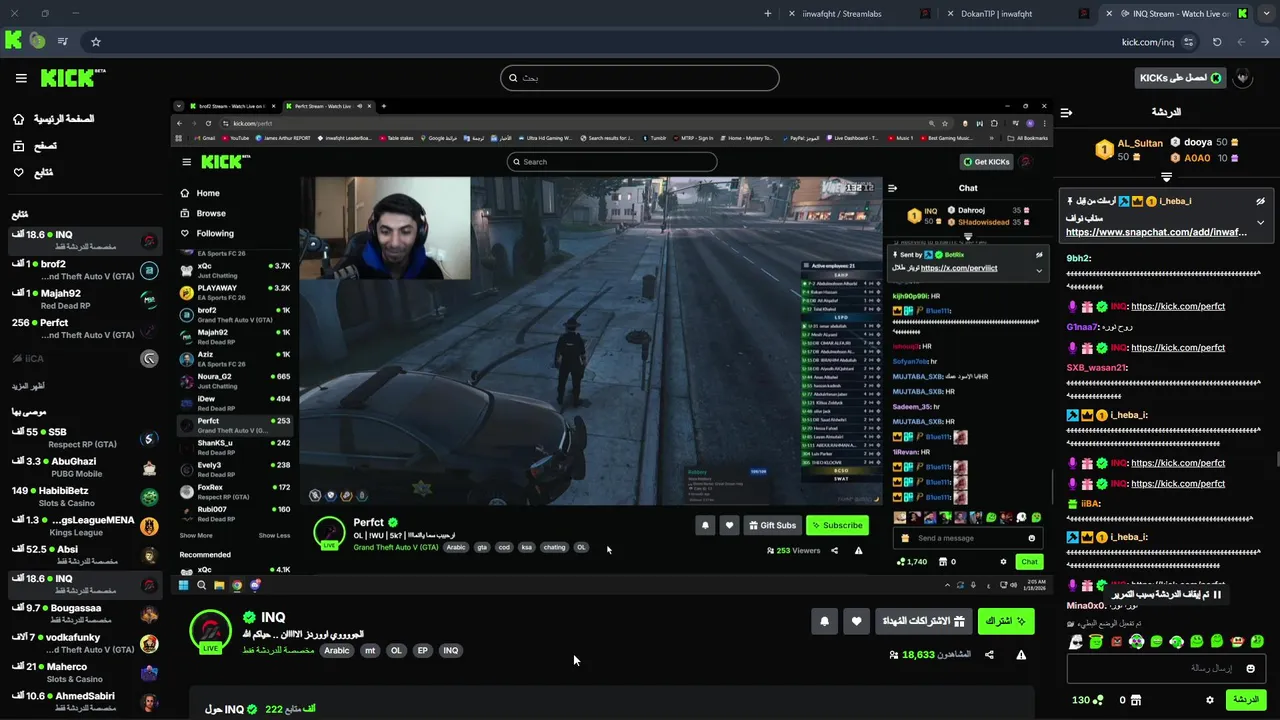The image size is (1280, 720).
Task: Open the Following sidebar link
Action: coord(32,173)
